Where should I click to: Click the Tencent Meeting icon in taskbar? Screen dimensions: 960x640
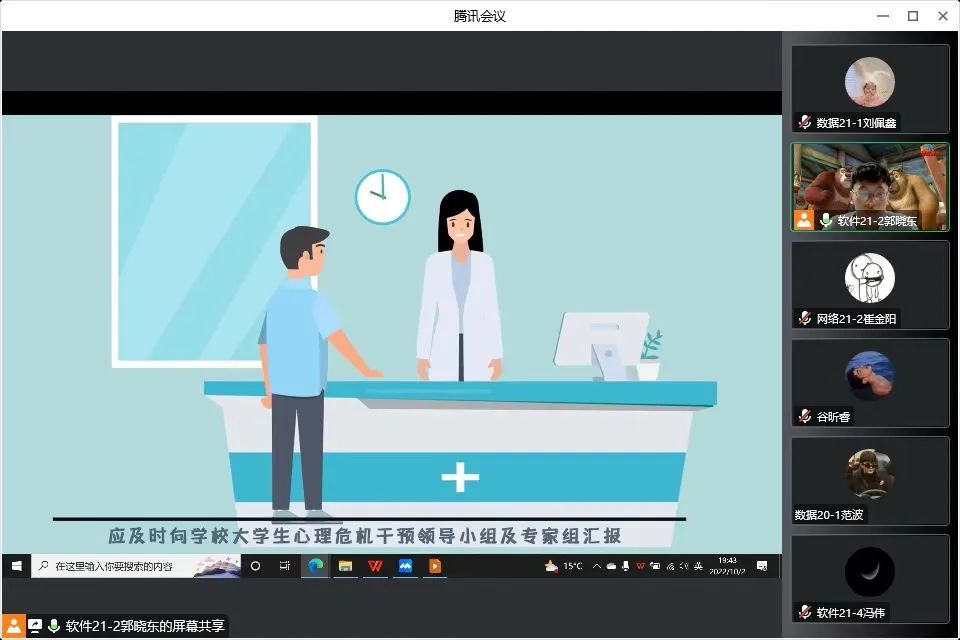(x=405, y=566)
